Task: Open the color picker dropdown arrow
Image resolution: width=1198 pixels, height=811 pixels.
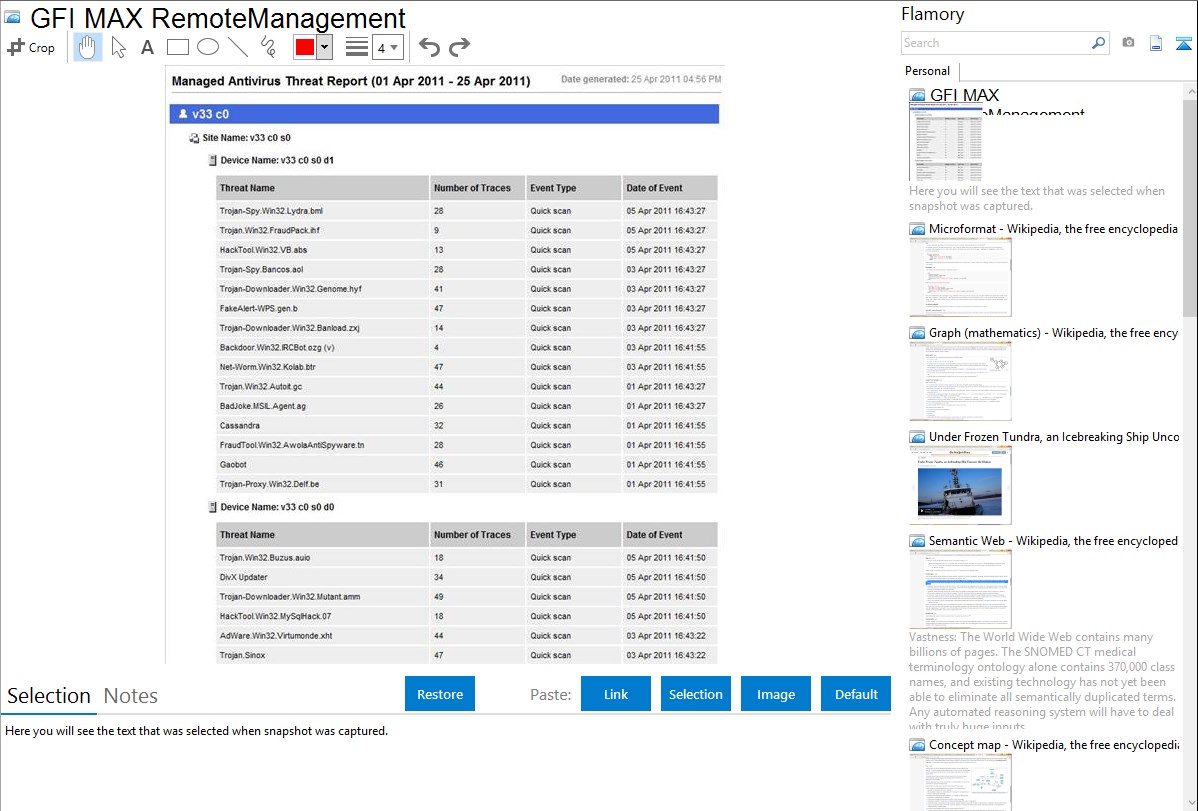Action: point(325,47)
